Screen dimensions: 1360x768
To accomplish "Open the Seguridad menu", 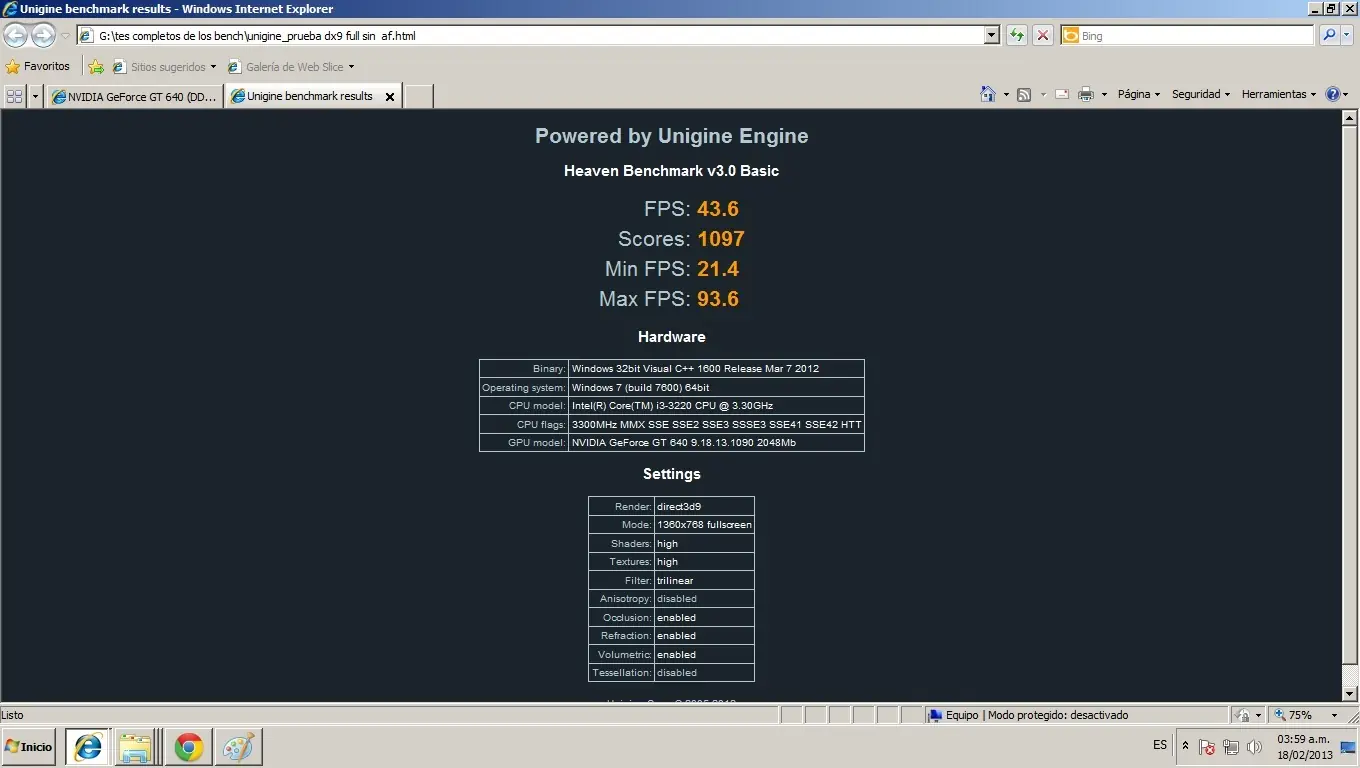I will [x=1201, y=94].
